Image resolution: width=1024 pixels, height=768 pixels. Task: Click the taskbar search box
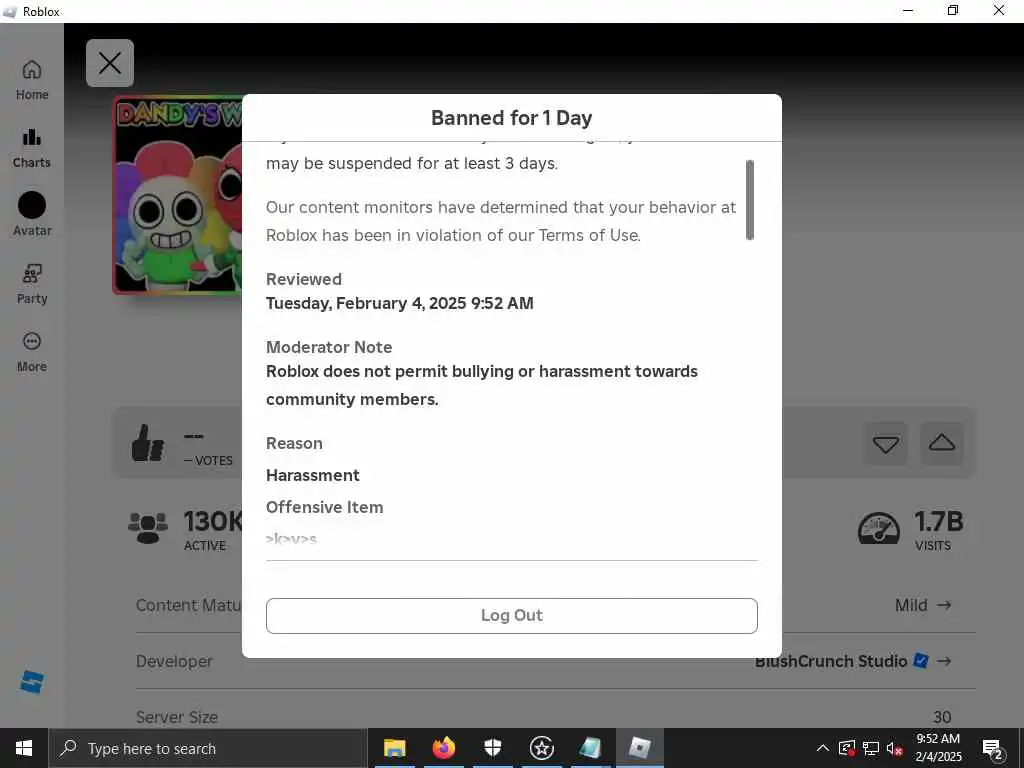(x=208, y=748)
